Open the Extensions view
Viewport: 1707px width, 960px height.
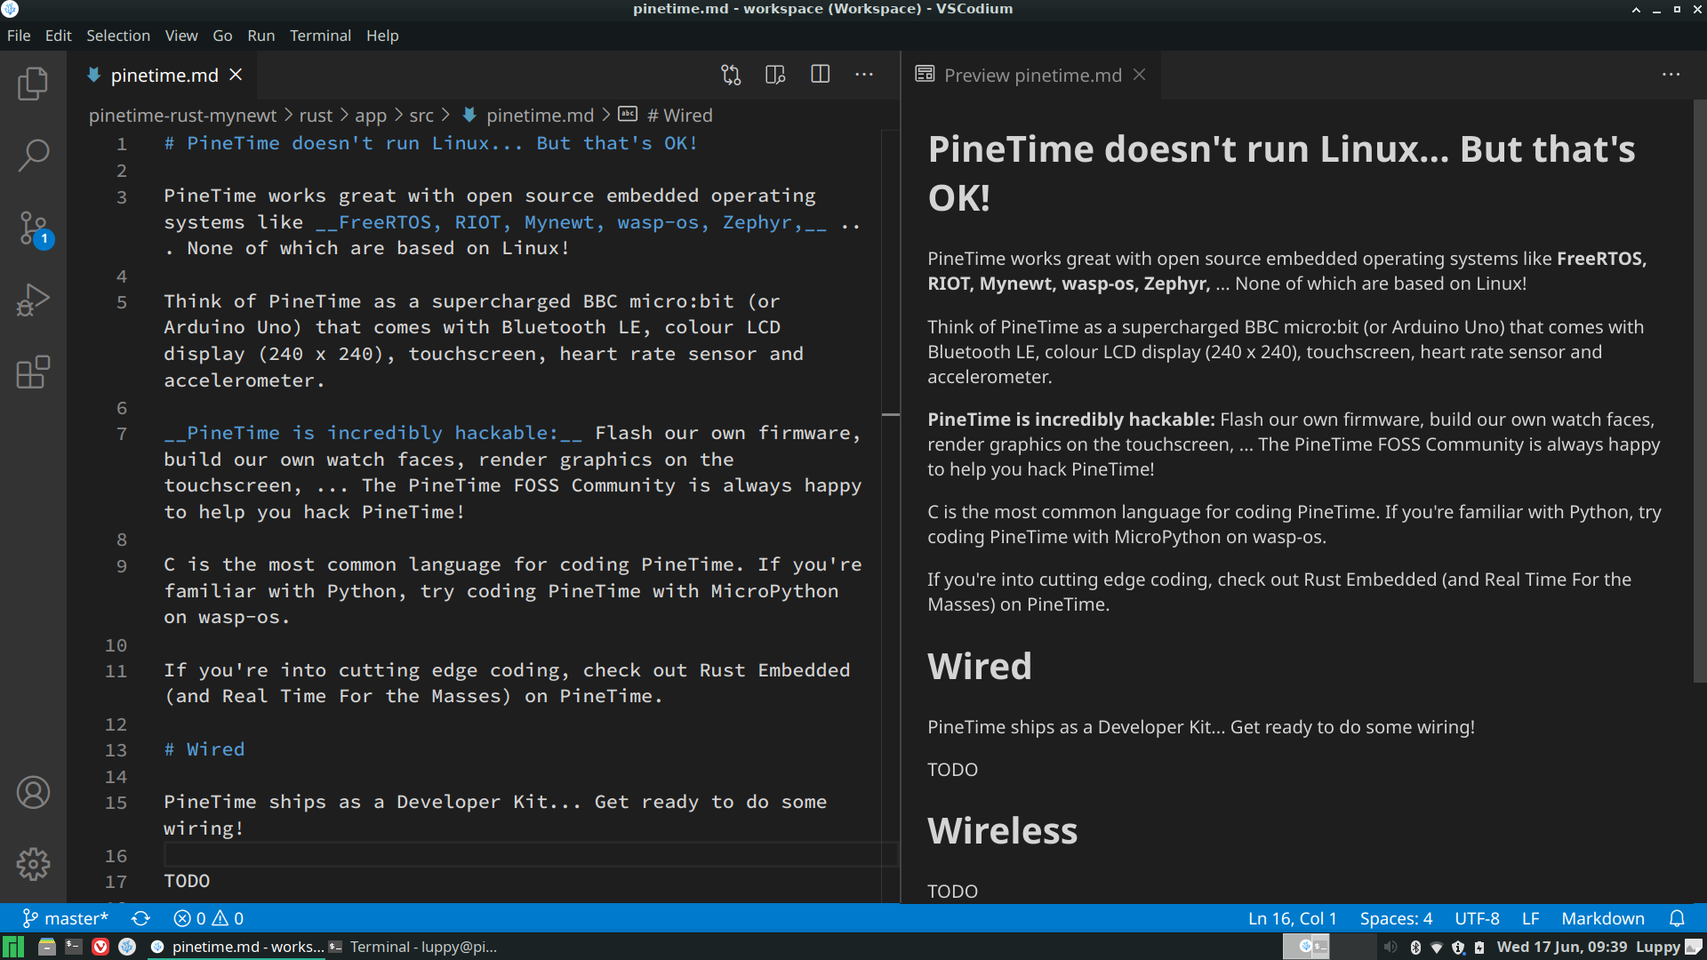pyautogui.click(x=33, y=372)
